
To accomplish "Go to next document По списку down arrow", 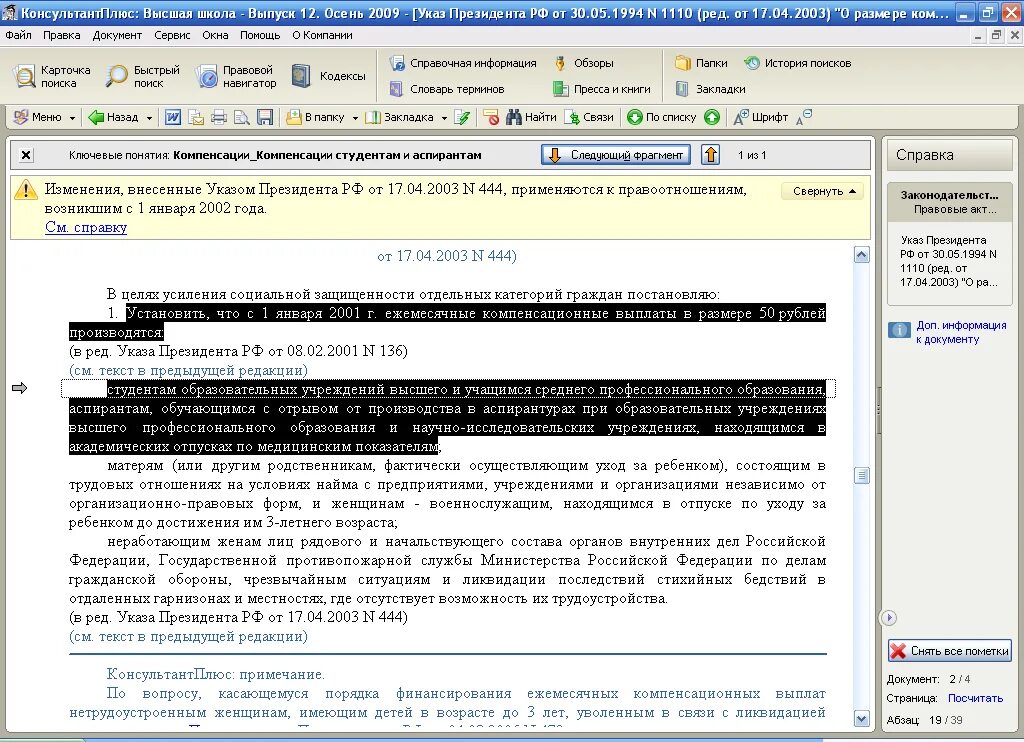I will tap(662, 118).
